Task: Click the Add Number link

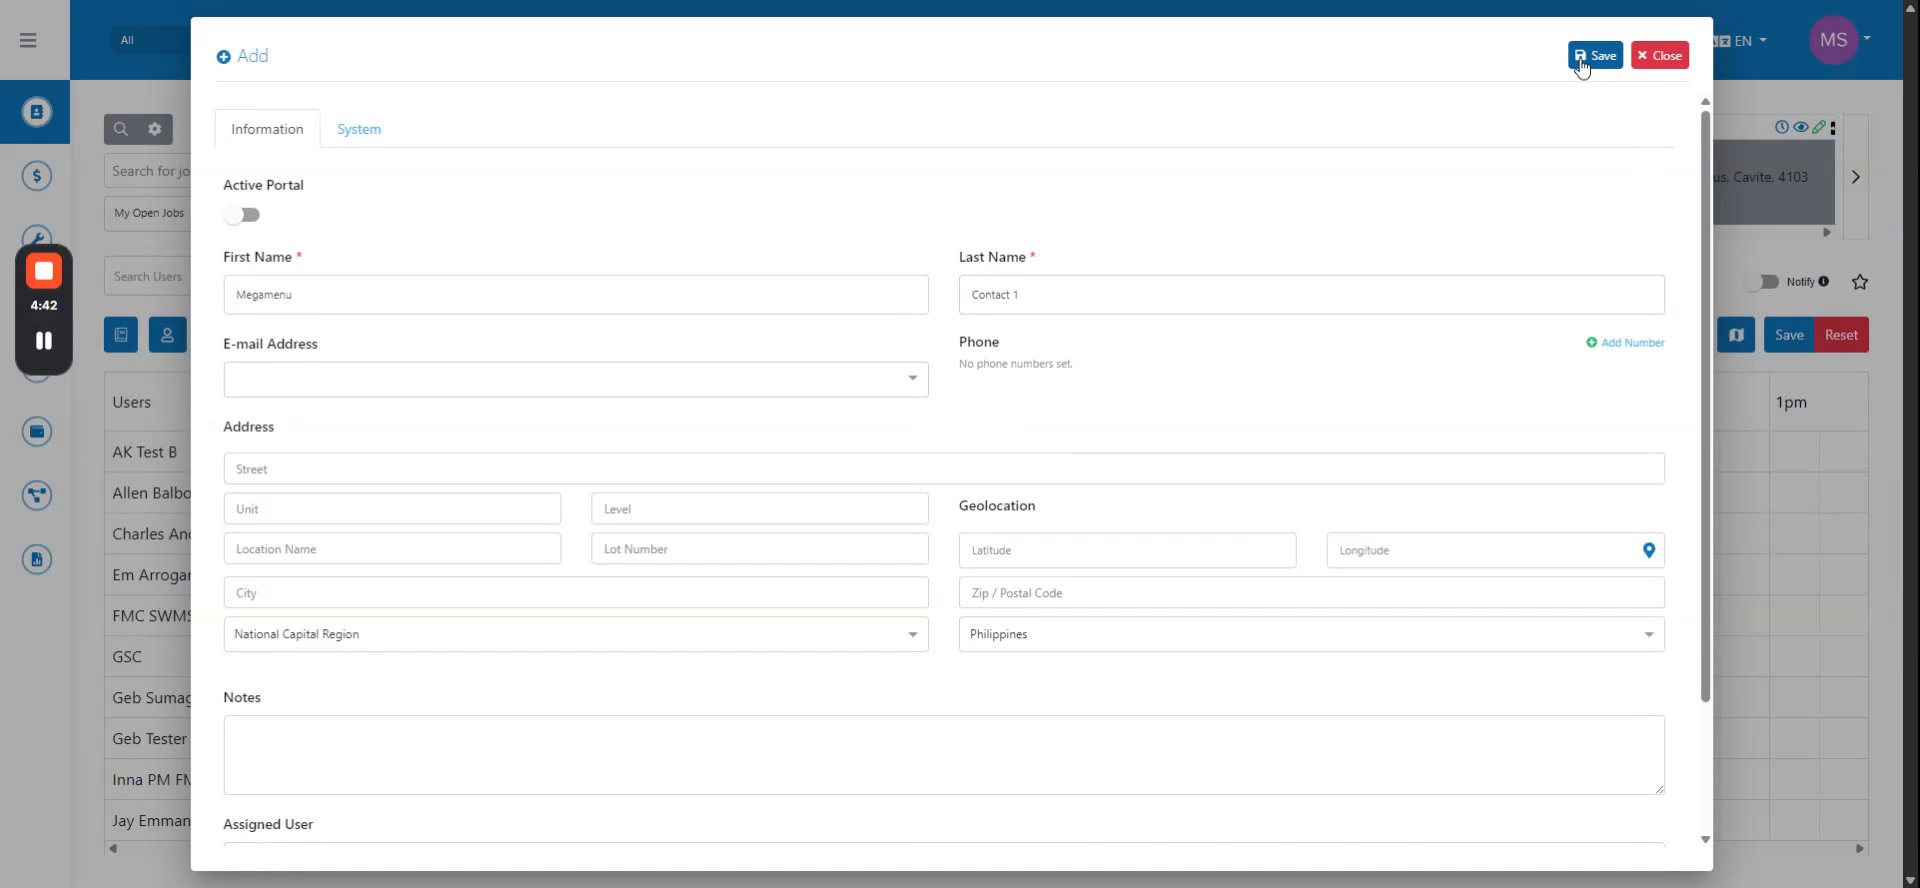Action: (1625, 343)
